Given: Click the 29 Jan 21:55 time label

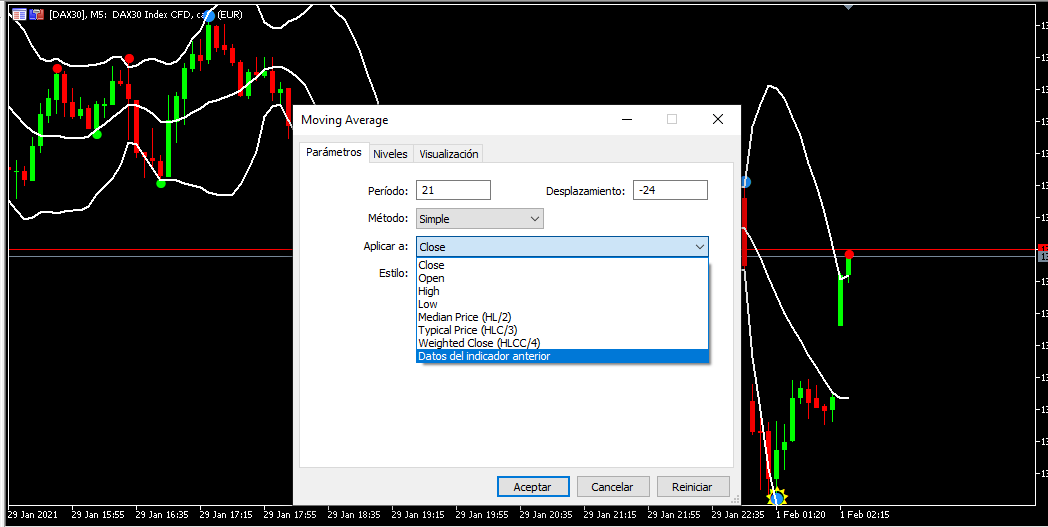Looking at the screenshot, I should [674, 514].
